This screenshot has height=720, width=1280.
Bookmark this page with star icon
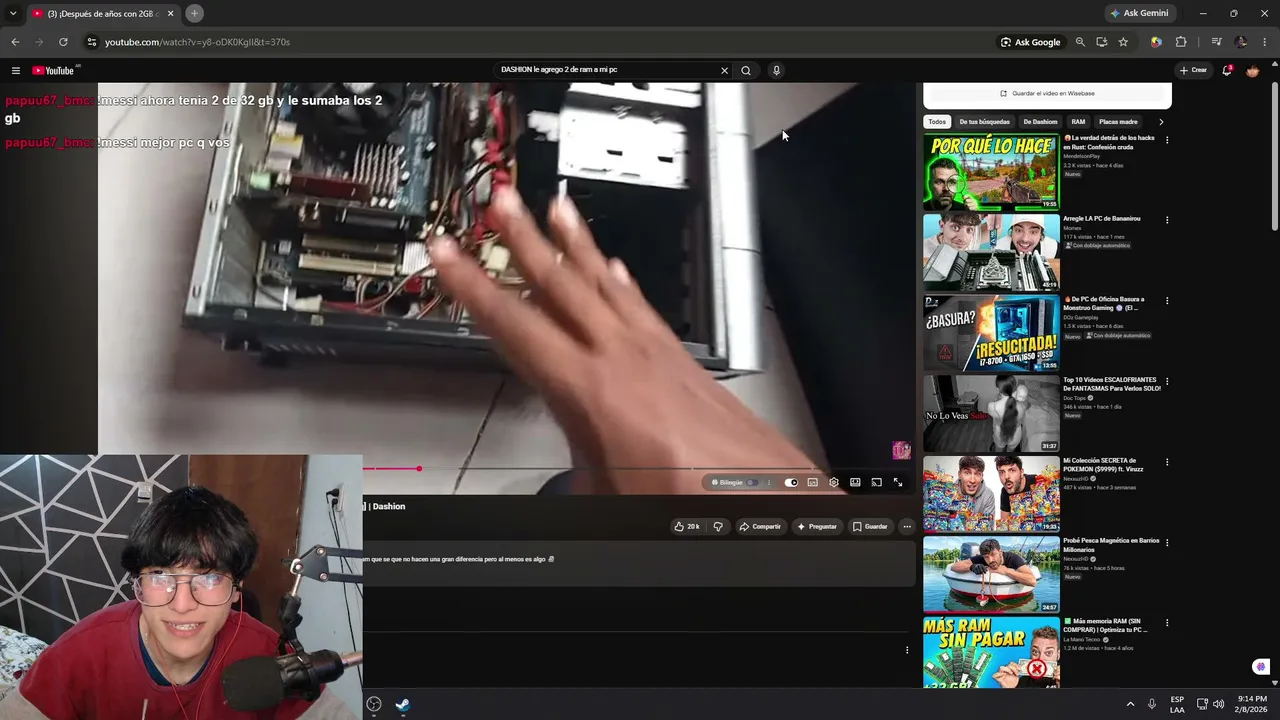pyautogui.click(x=1123, y=42)
